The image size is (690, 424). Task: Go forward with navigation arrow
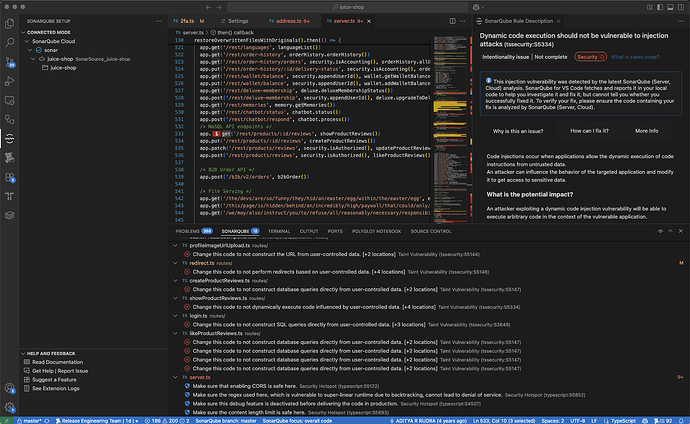coord(219,7)
